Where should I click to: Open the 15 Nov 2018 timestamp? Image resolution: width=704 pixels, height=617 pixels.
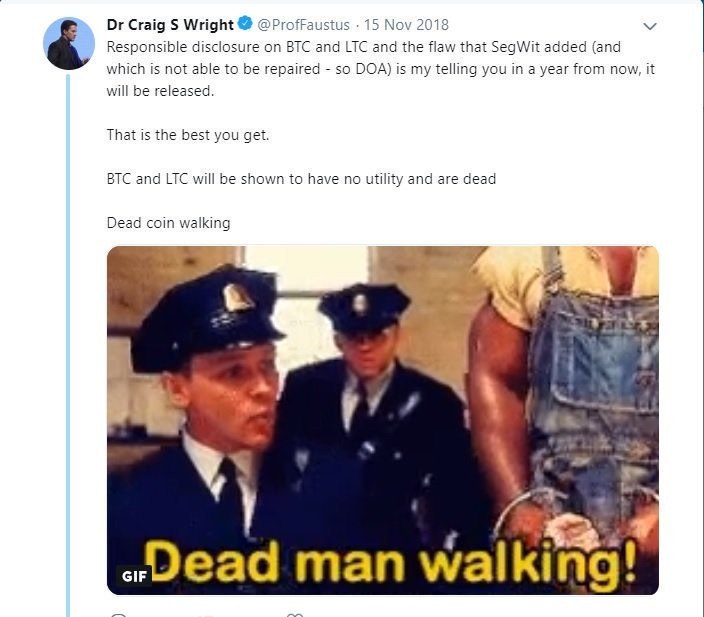406,25
